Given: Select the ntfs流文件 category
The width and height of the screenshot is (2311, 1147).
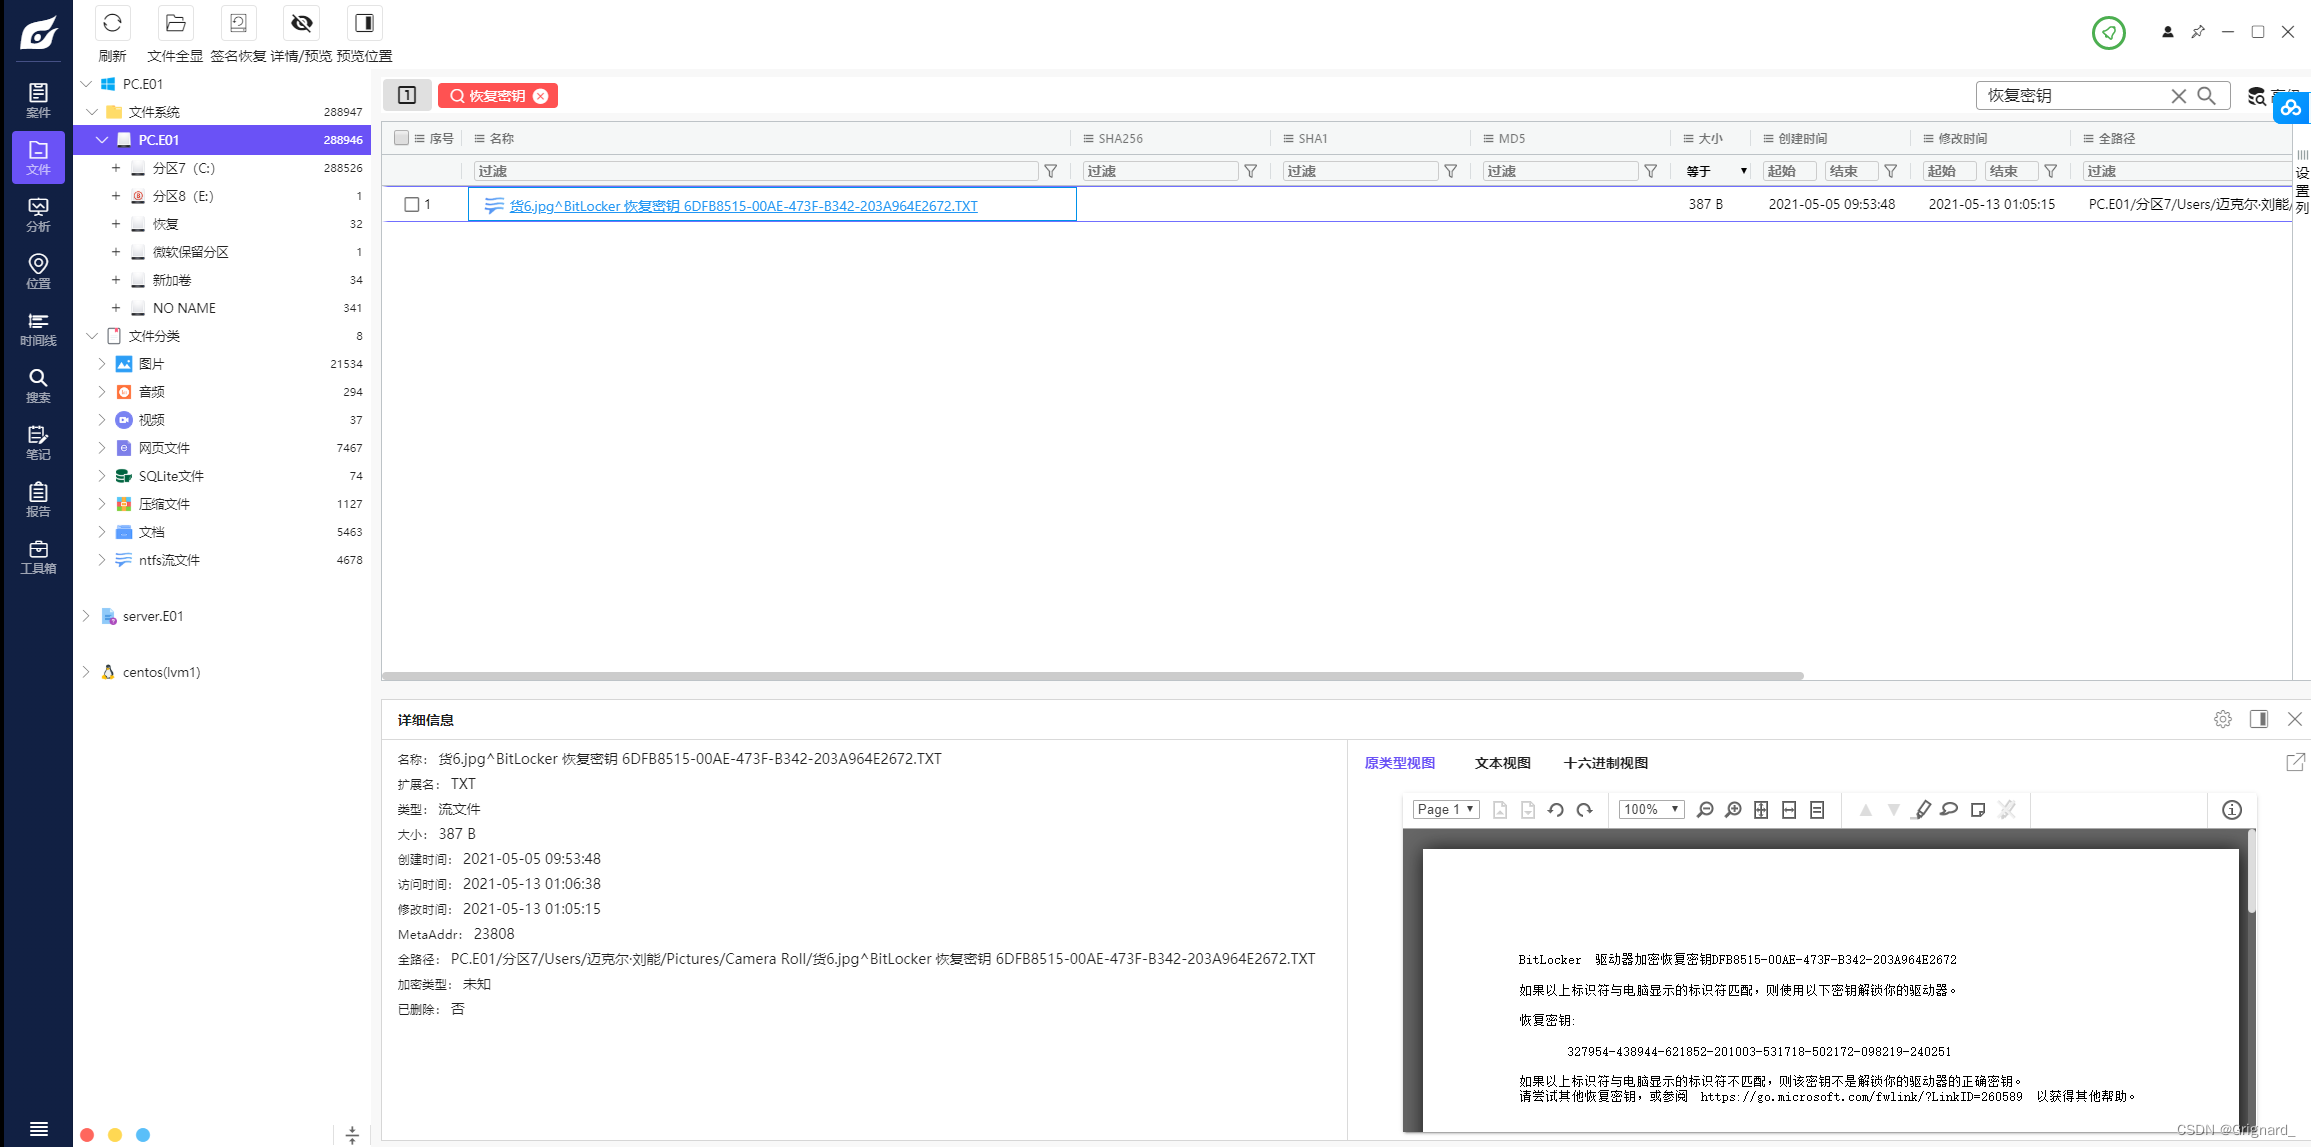Looking at the screenshot, I should coord(169,560).
